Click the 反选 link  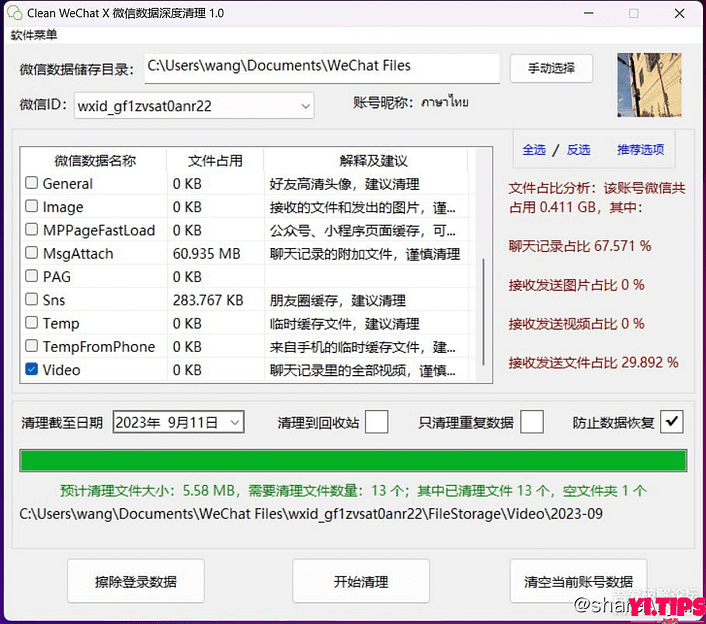click(x=578, y=149)
